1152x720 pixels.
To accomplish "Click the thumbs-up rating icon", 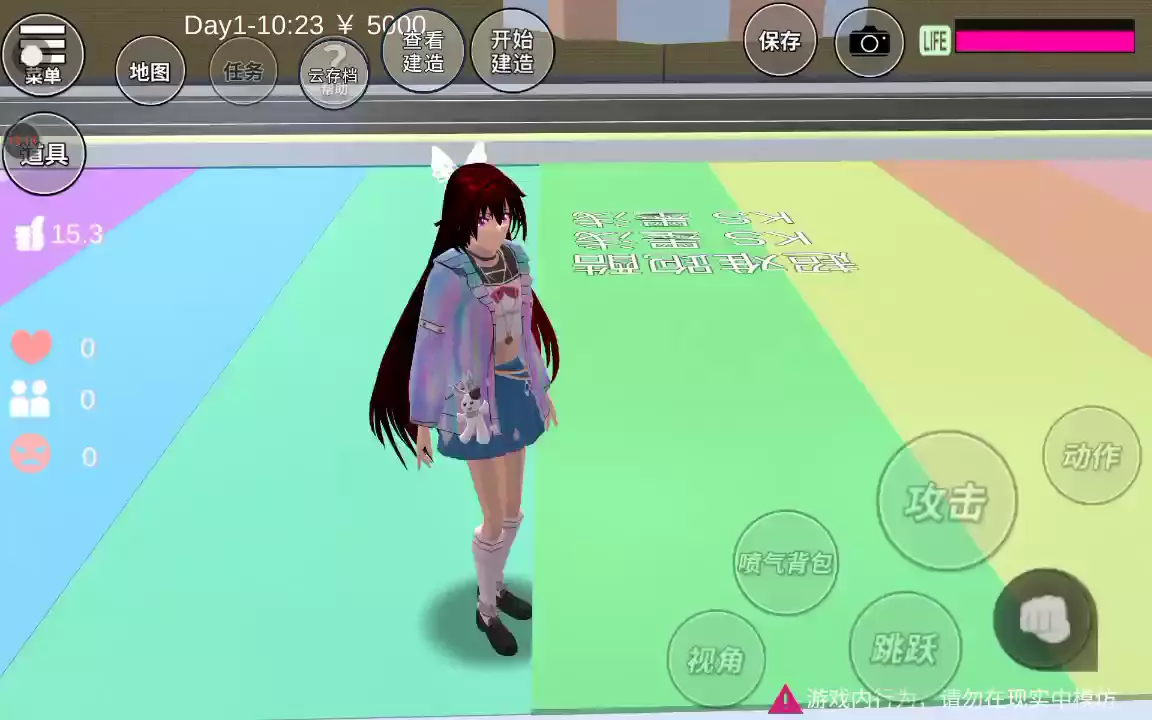I will (29, 235).
